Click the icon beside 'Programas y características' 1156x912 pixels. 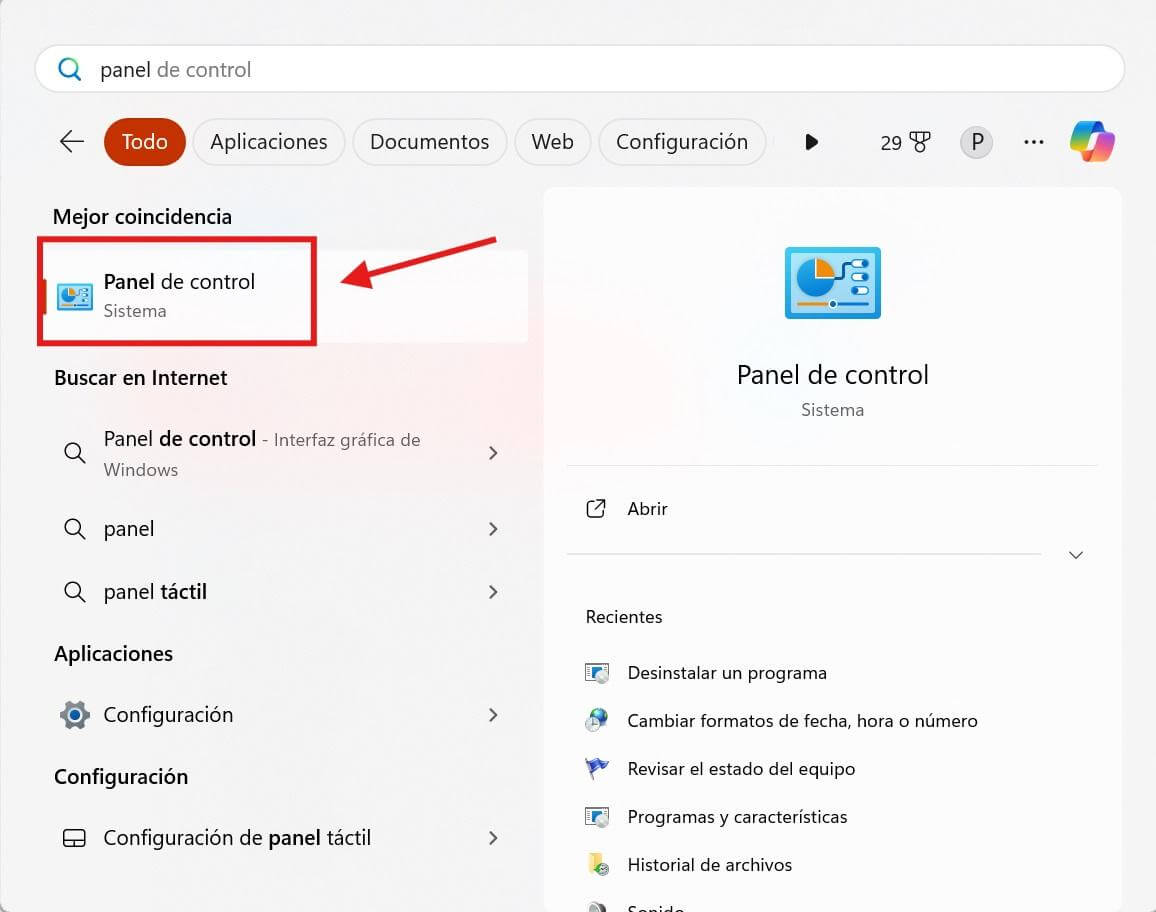point(597,817)
